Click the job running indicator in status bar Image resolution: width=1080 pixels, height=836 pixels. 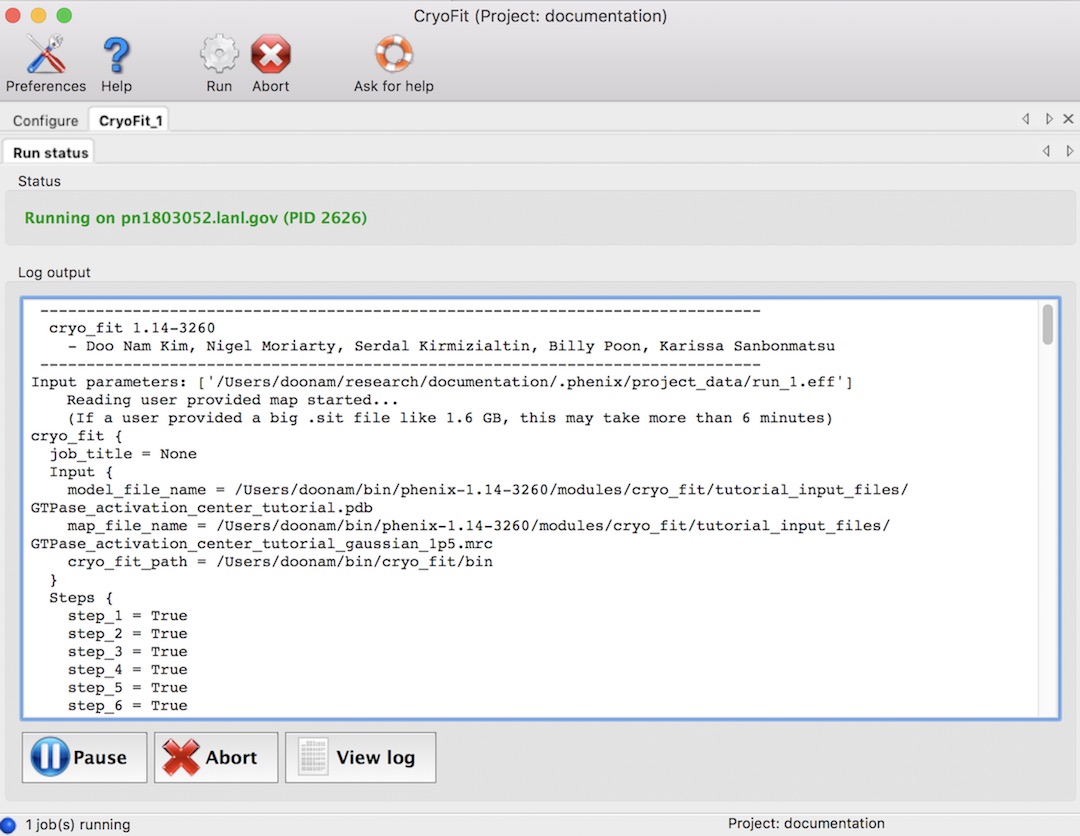tap(10, 824)
